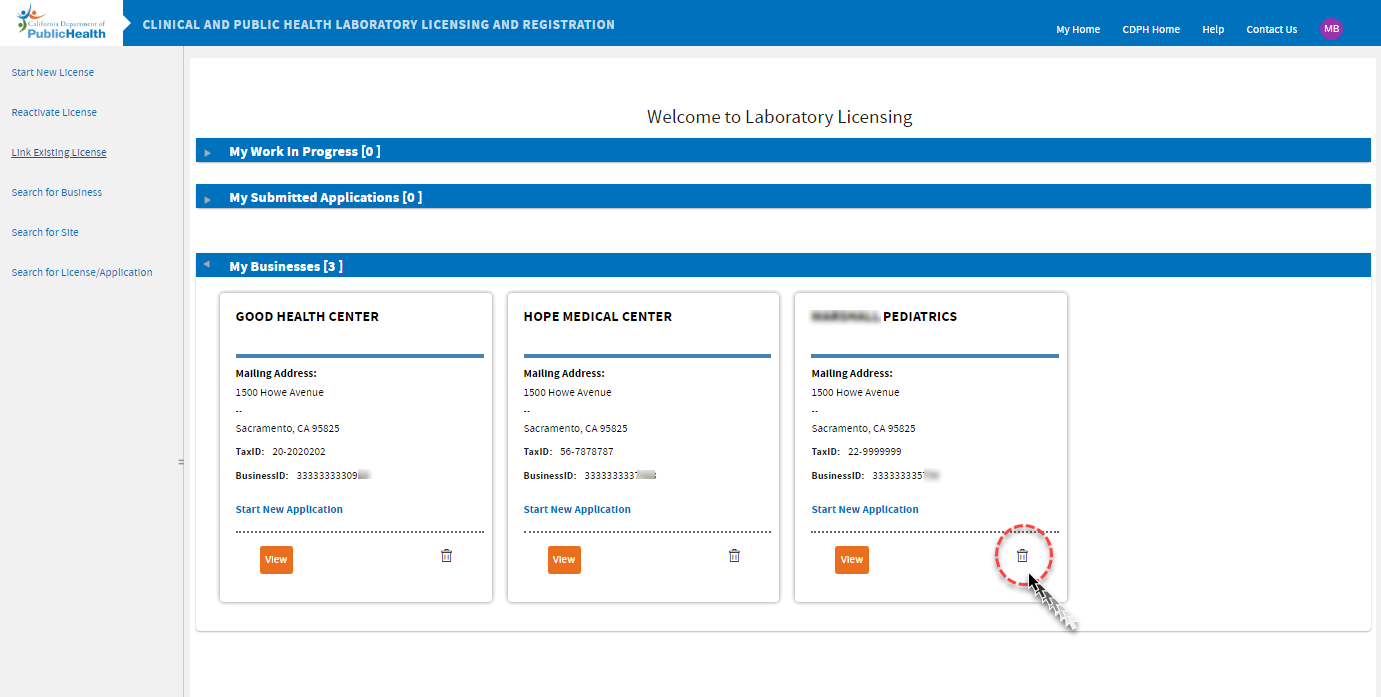Select TaxID value 20-2020202
The width and height of the screenshot is (1381, 697).
pos(299,452)
